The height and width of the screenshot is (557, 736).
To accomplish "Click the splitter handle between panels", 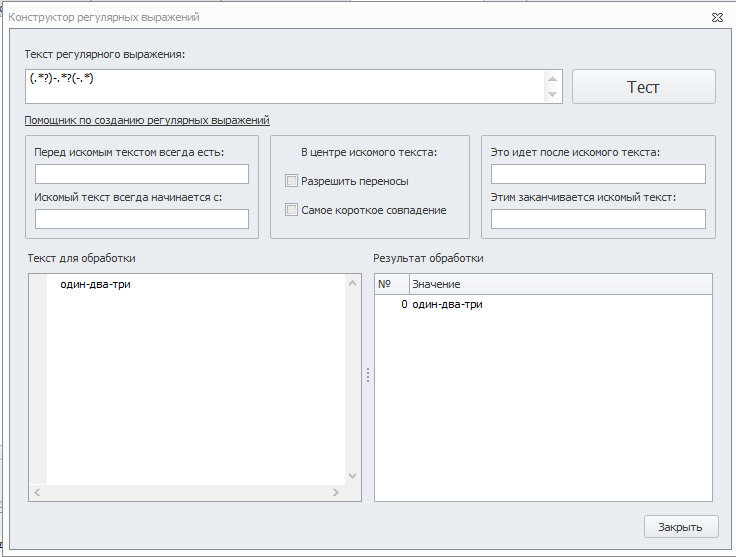I will tap(368, 374).
